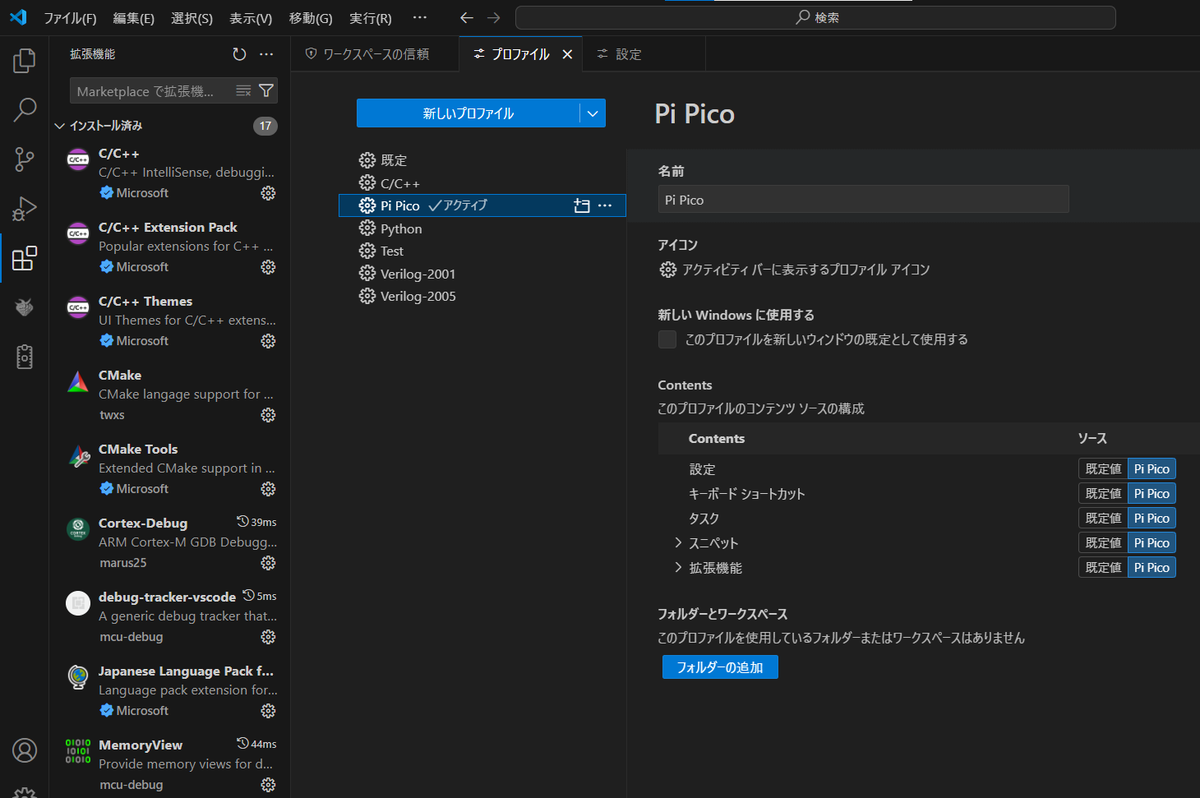
Task: Open the Explorer view in activity bar
Action: pyautogui.click(x=24, y=61)
